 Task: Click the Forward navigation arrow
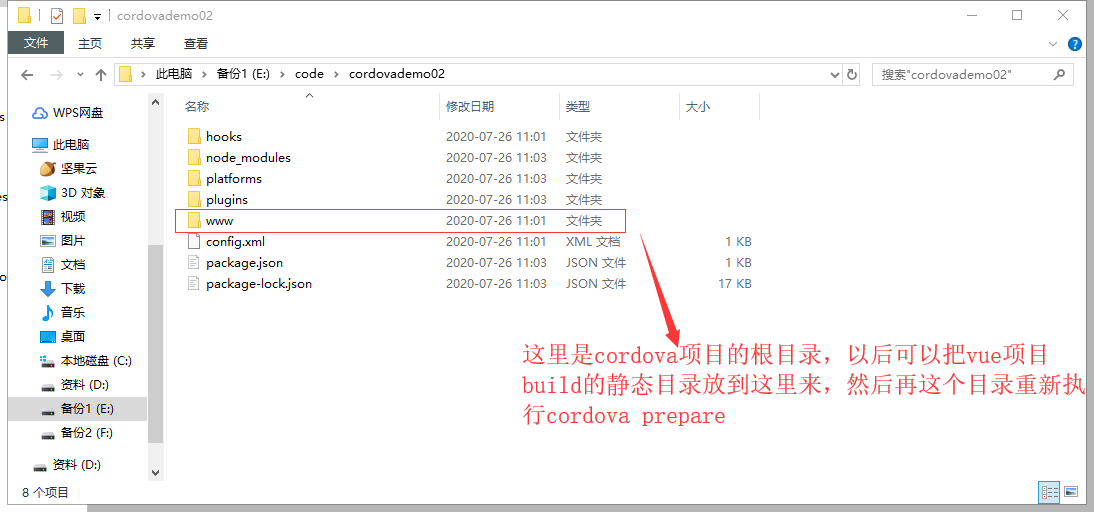(57, 75)
